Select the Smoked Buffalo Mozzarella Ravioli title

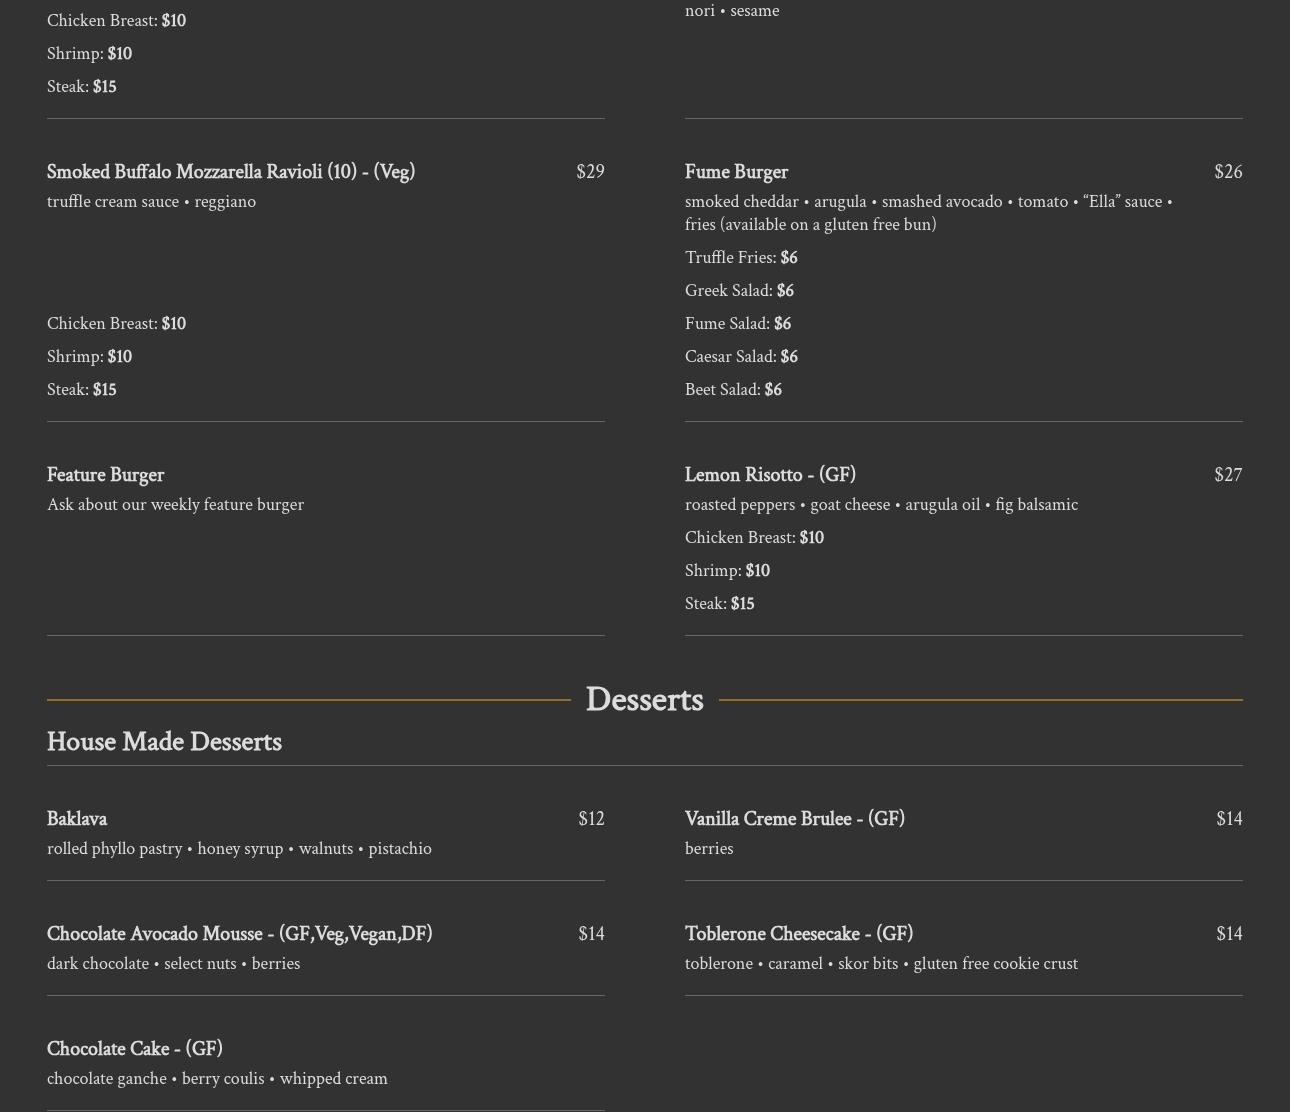pyautogui.click(x=230, y=172)
